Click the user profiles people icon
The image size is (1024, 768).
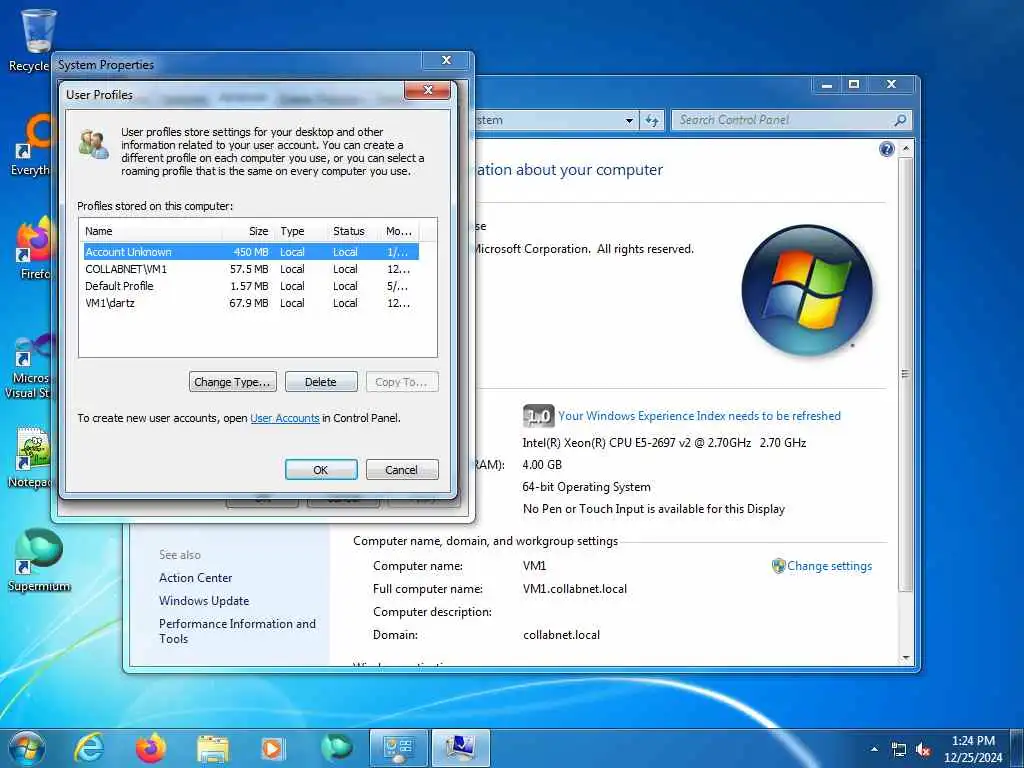(93, 144)
